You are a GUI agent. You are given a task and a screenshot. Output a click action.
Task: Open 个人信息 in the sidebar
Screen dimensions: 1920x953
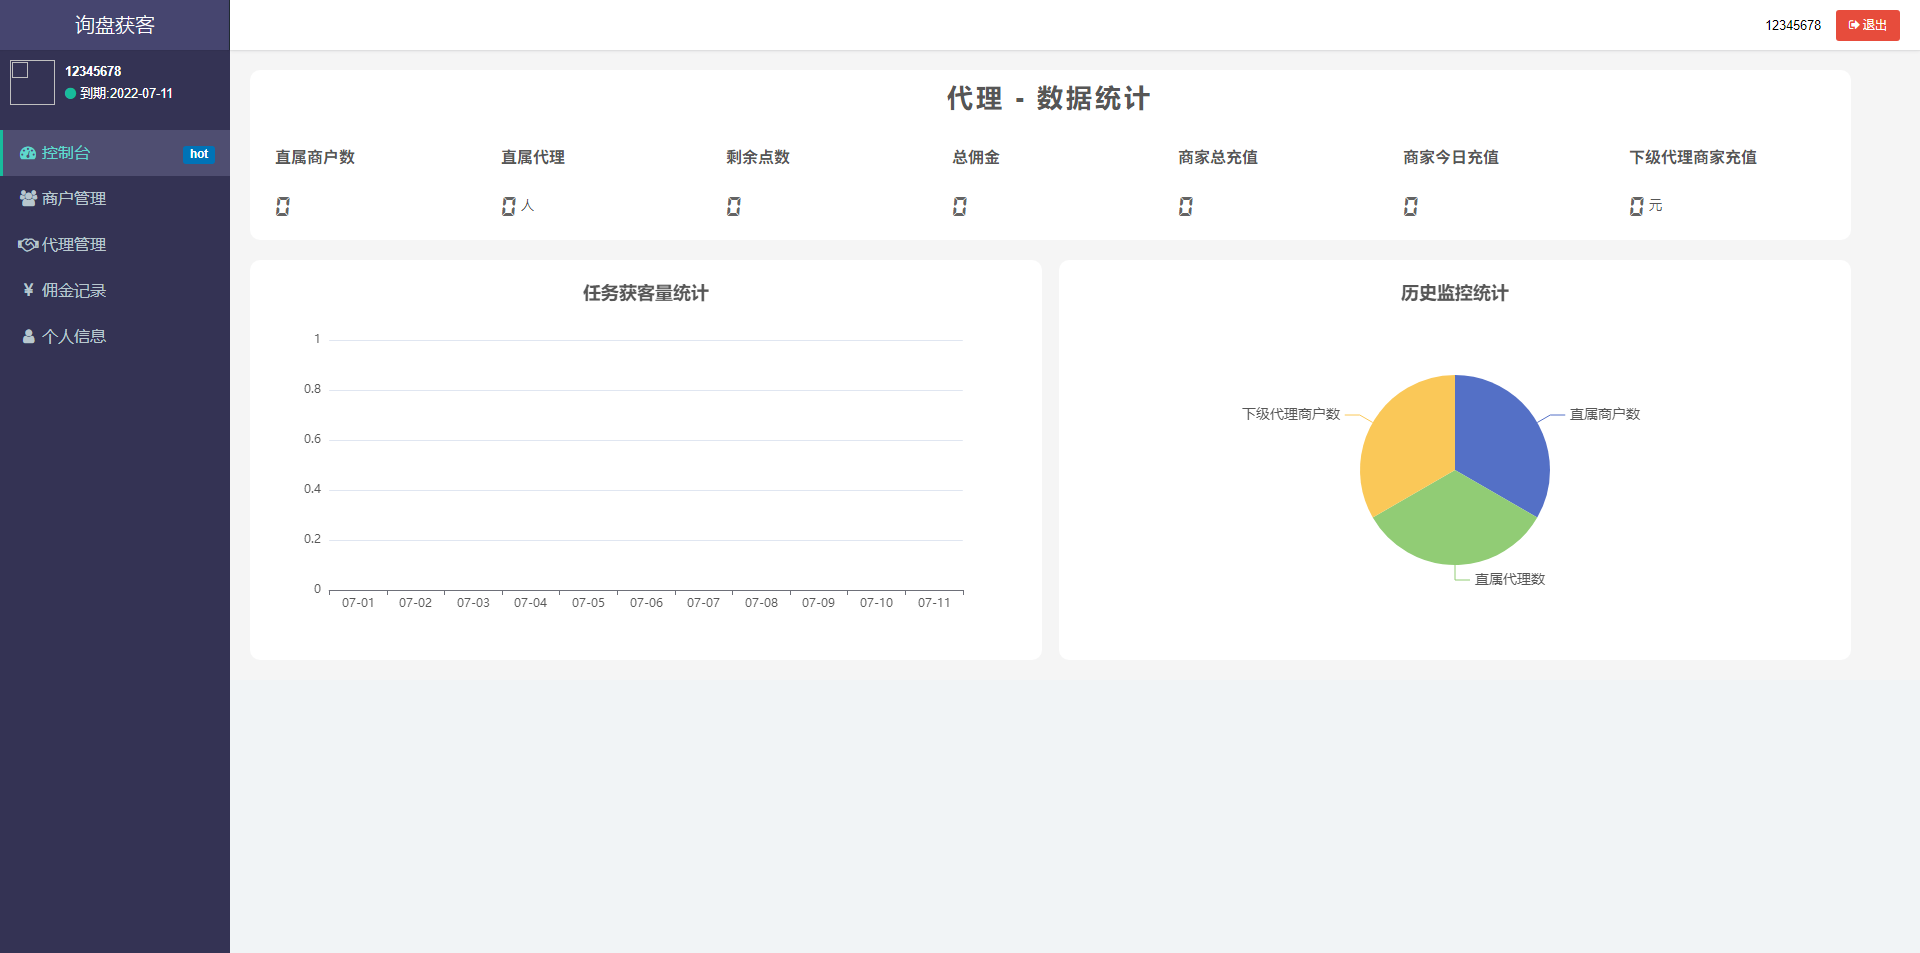tap(74, 337)
